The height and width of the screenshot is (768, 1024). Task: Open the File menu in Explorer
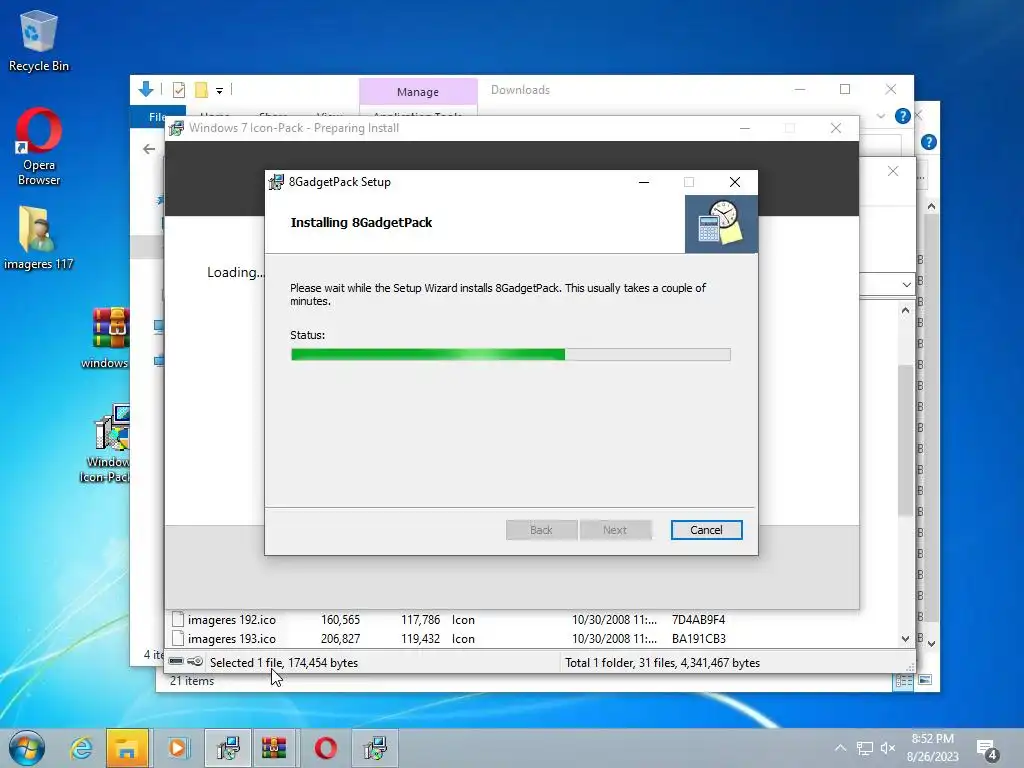157,116
